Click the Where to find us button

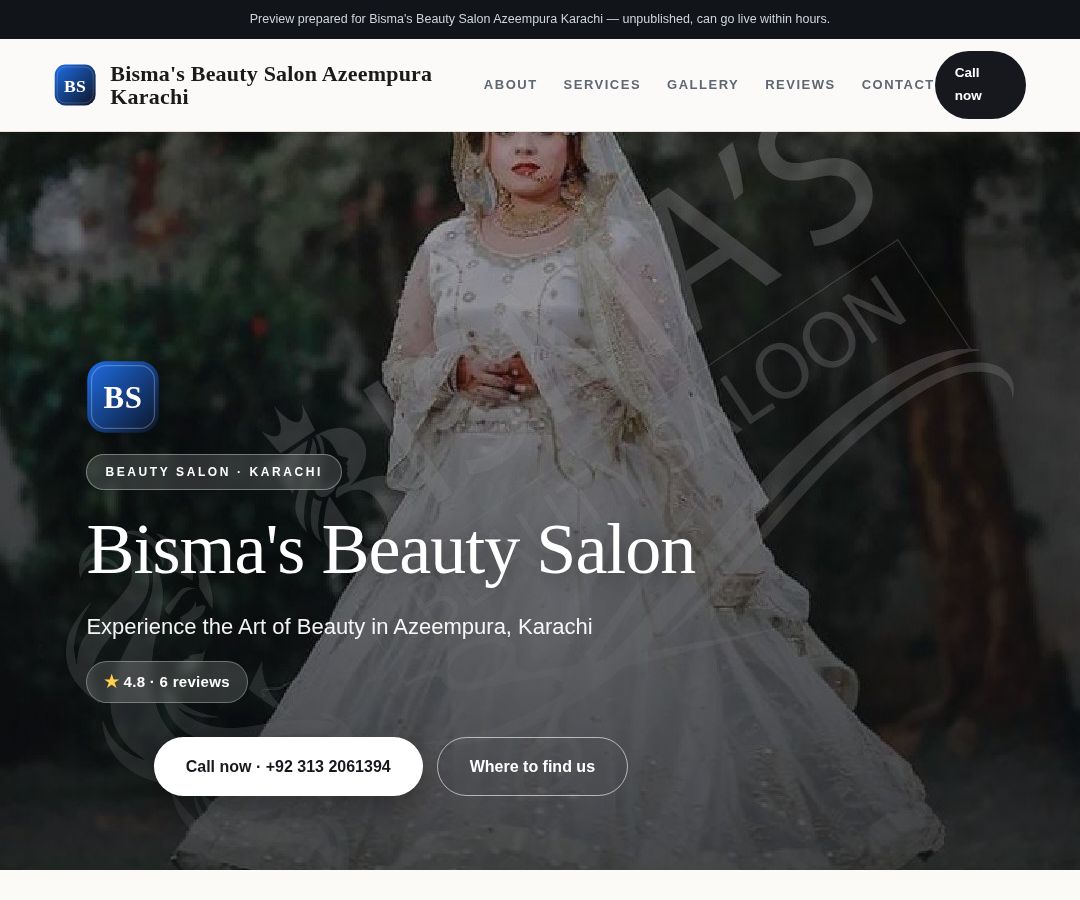point(532,766)
